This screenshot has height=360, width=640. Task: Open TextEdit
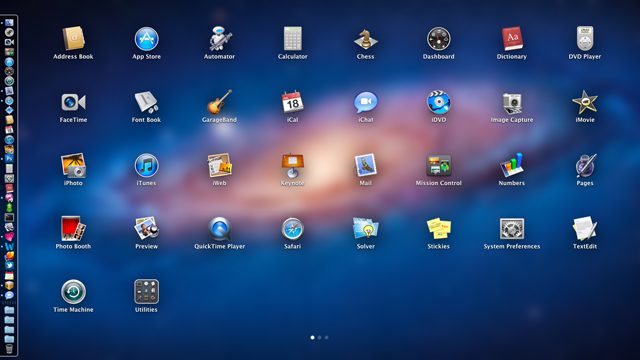point(585,229)
